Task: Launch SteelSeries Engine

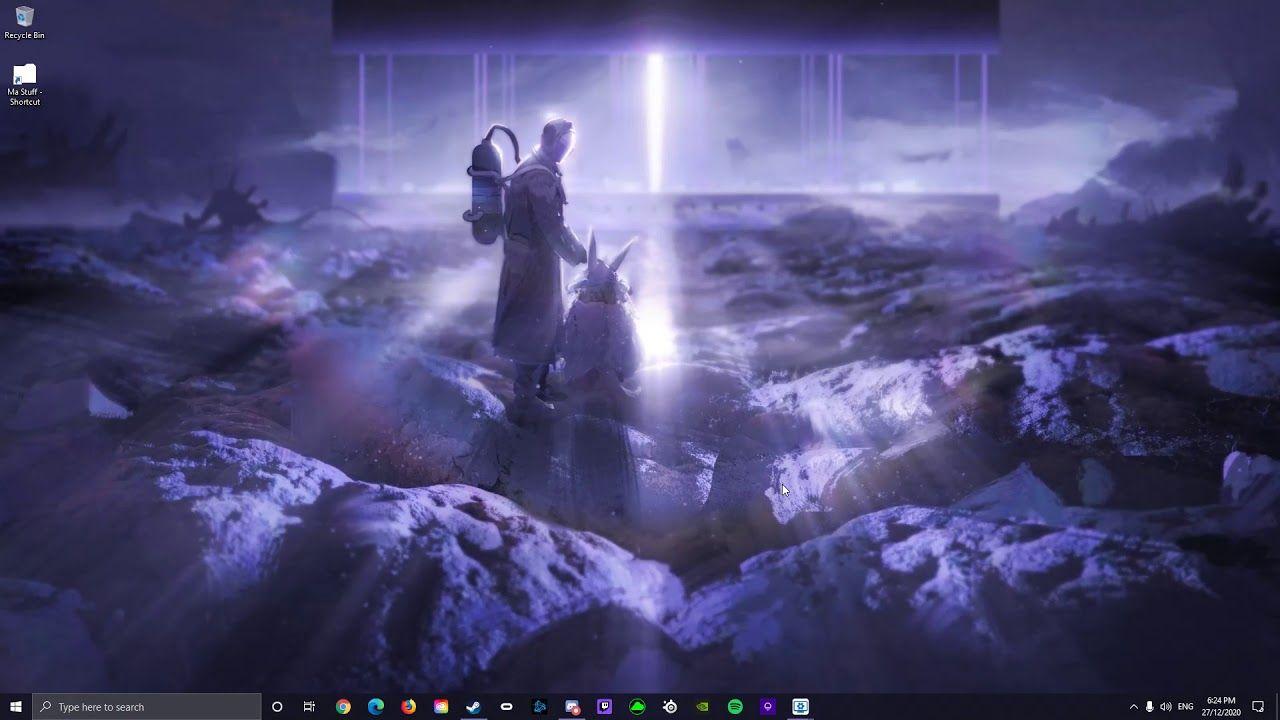Action: (x=669, y=706)
